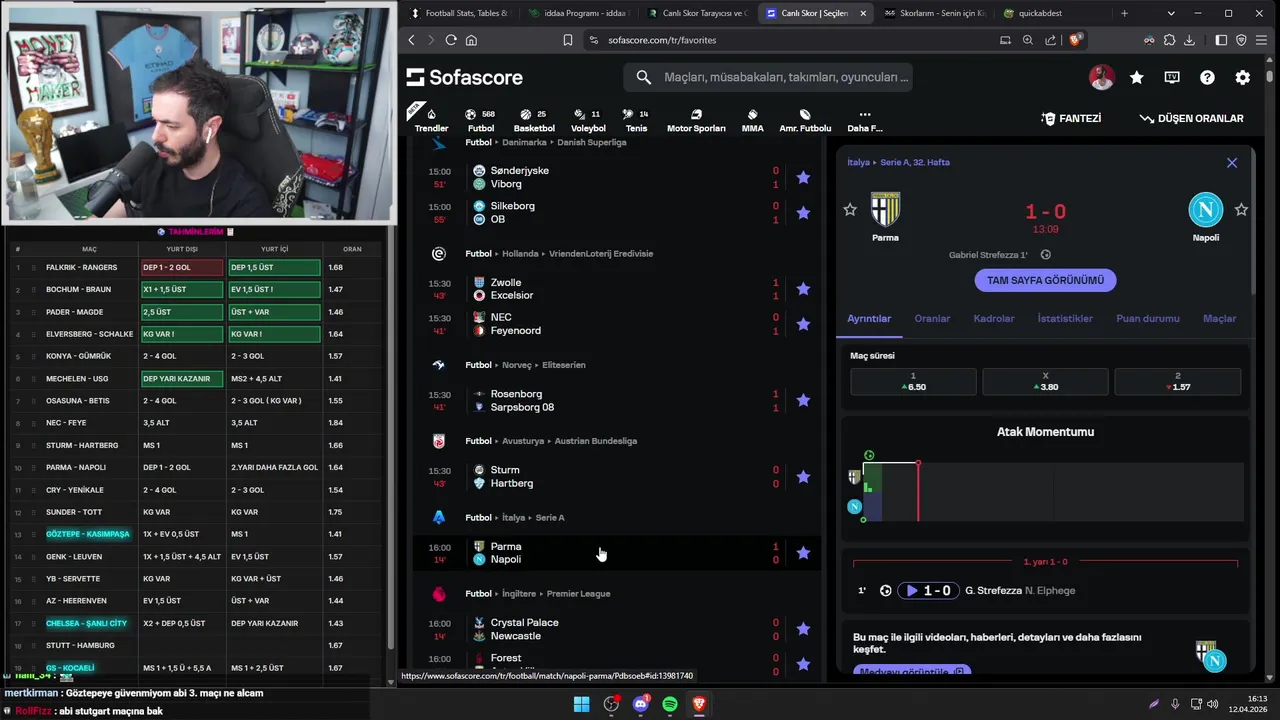Switch to the Puan durumu tab

tap(1148, 319)
